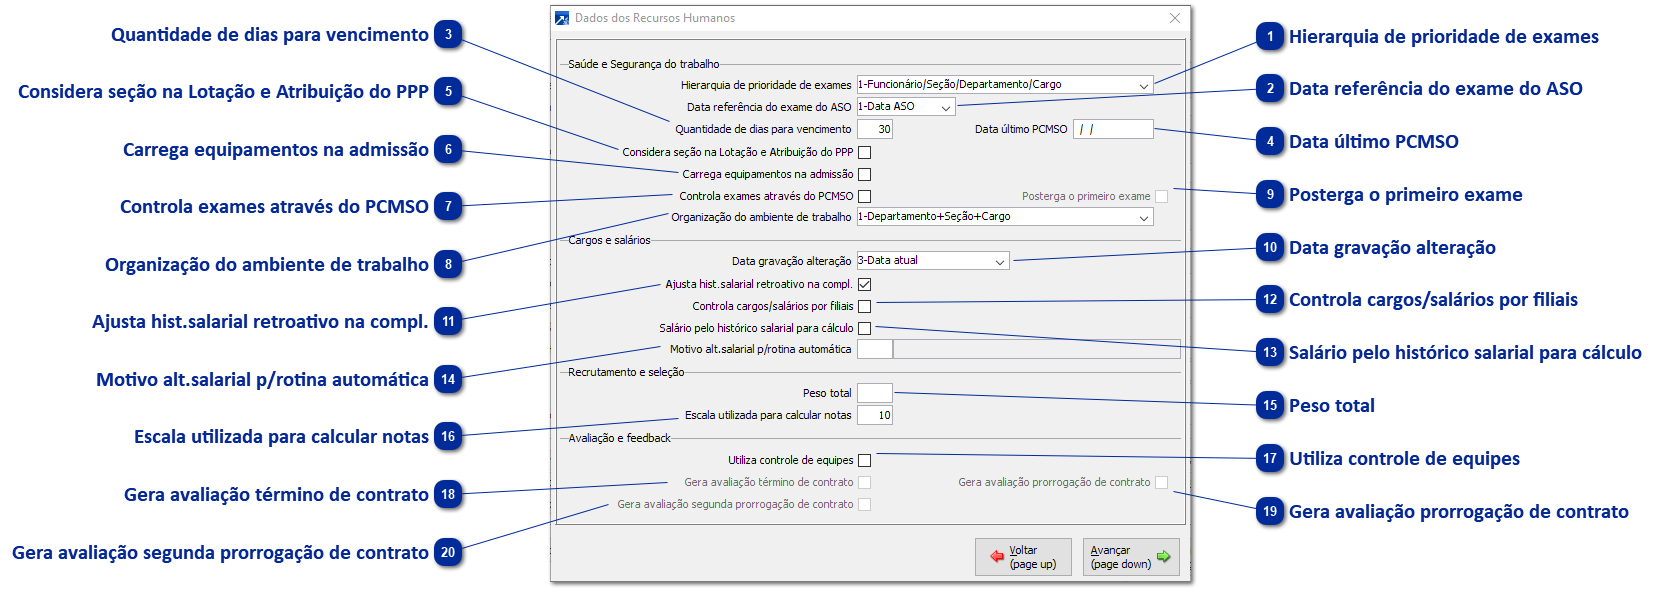Open Hierarquia de prioridade de exames dropdown
Screen dimensions: 1658x593
tap(1144, 86)
